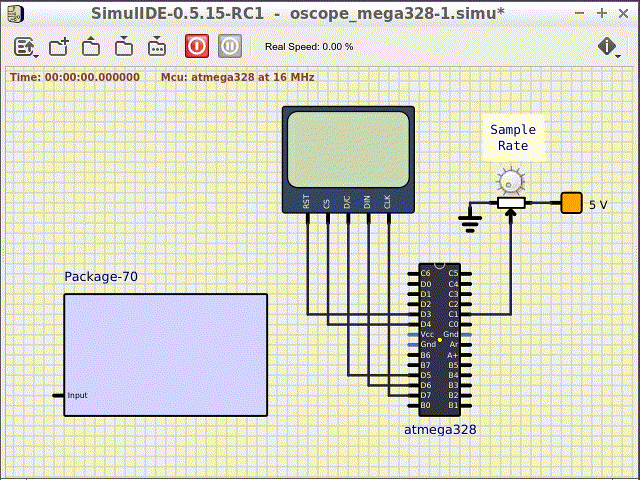This screenshot has height=480, width=640.
Task: Open an existing circuit file
Action: [x=91, y=47]
